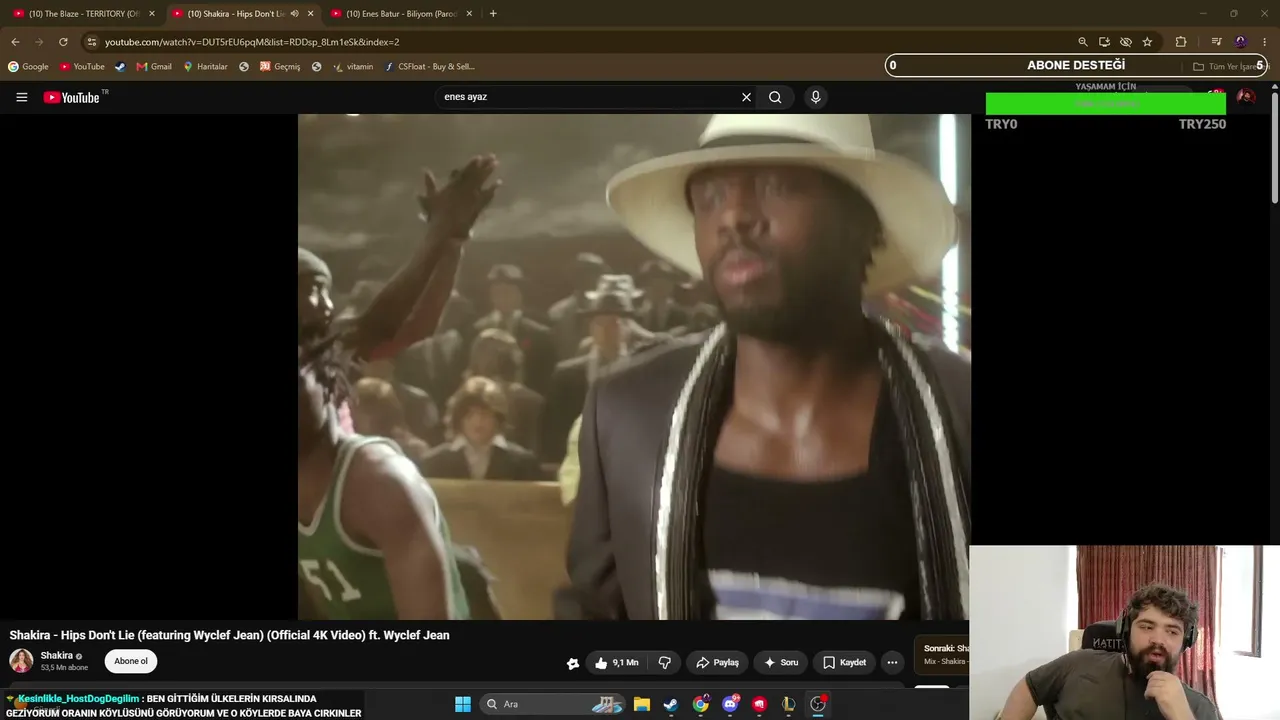Switch to The Blaze - TERRITORY tab

pos(84,14)
